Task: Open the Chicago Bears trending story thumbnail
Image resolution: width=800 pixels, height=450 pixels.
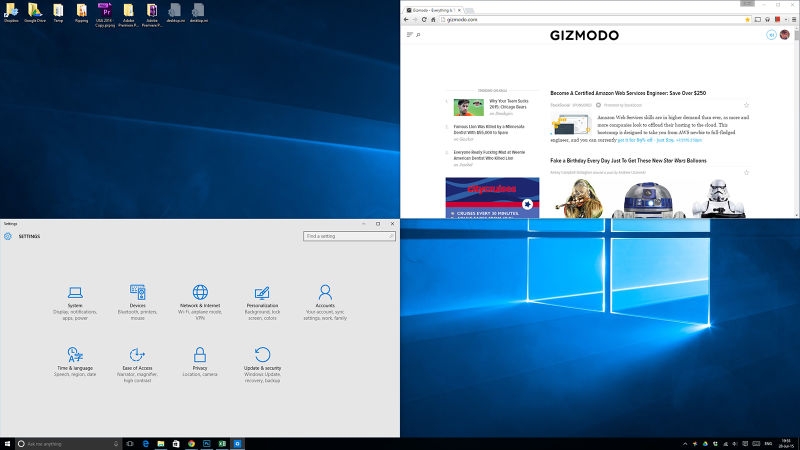Action: 468,107
